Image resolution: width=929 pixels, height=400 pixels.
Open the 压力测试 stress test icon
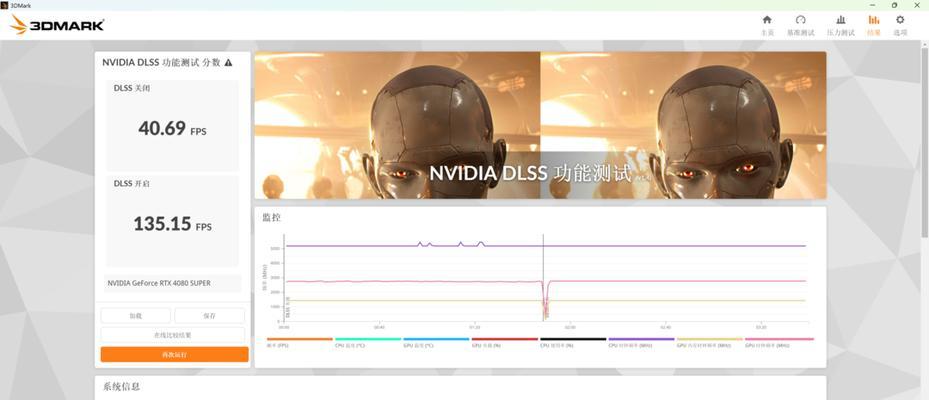(841, 20)
